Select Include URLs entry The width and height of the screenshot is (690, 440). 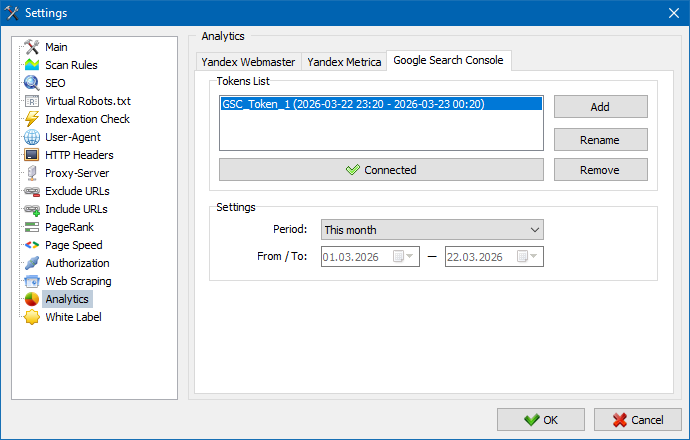click(x=77, y=209)
